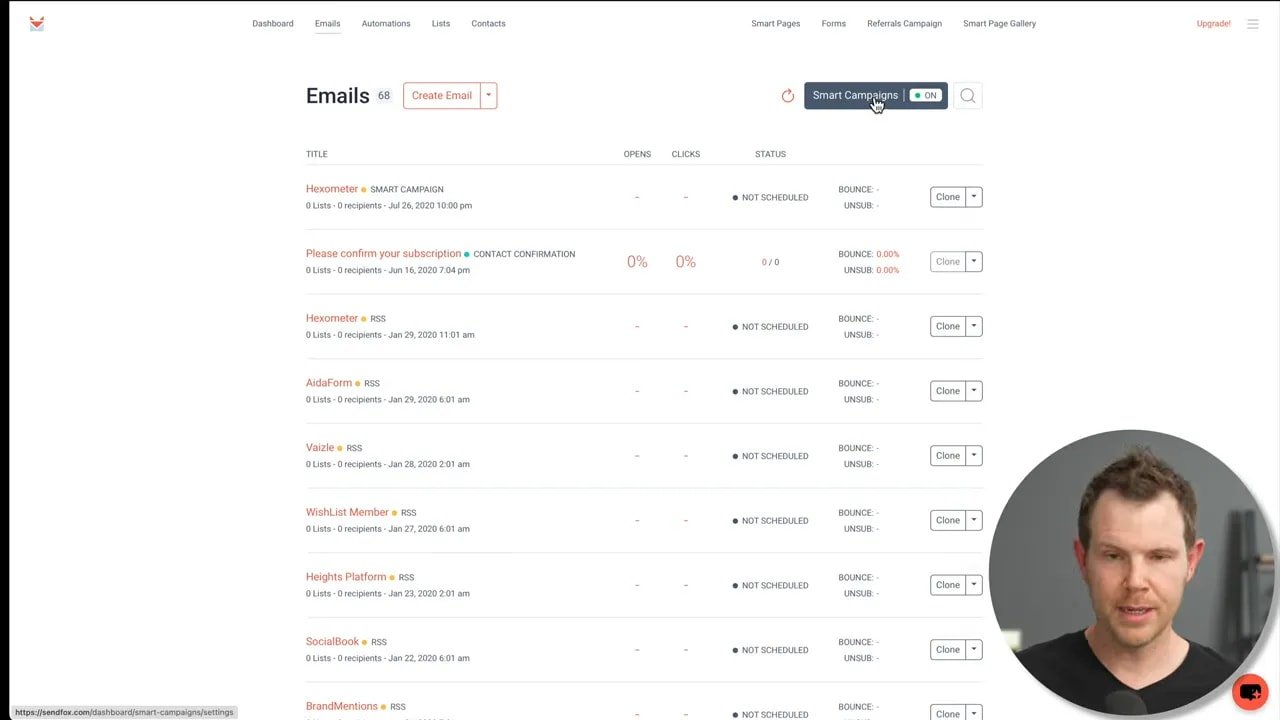This screenshot has width=1280, height=720.
Task: Open search via the magnifying glass icon
Action: click(x=967, y=95)
